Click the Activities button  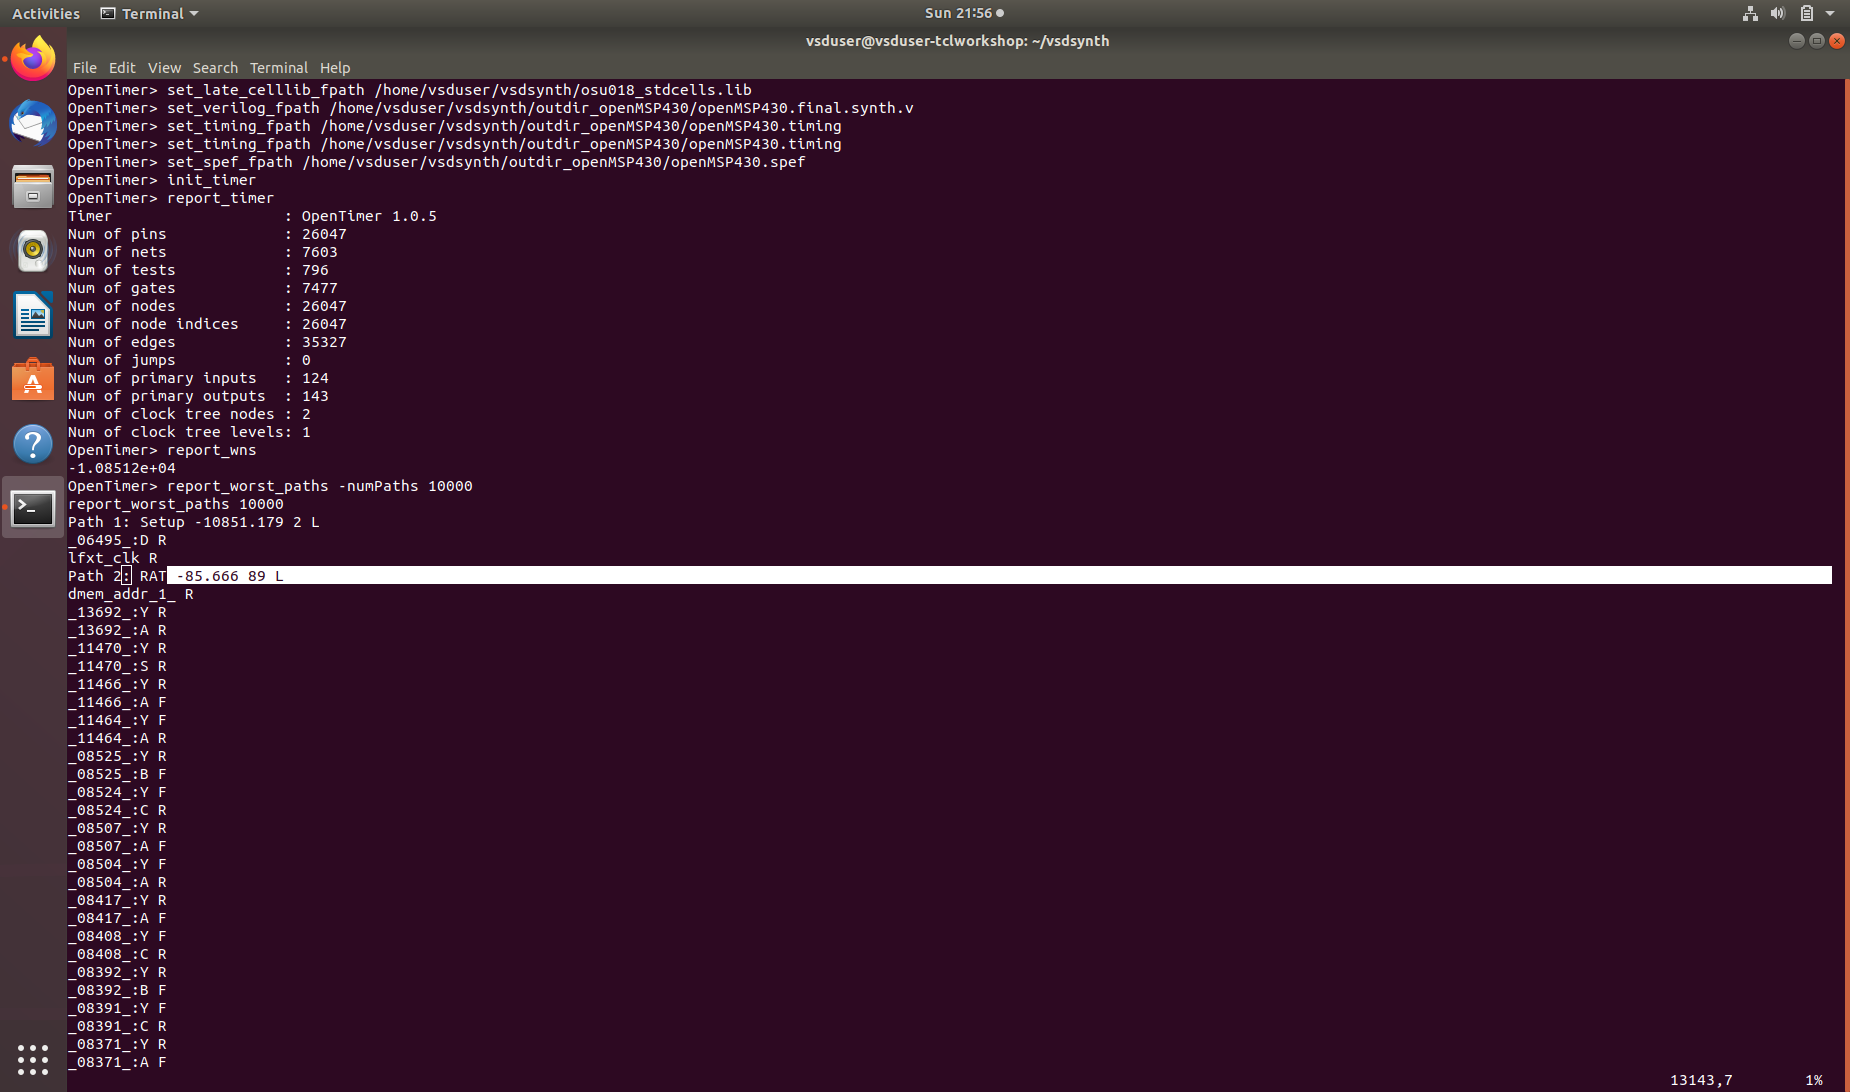[x=45, y=13]
